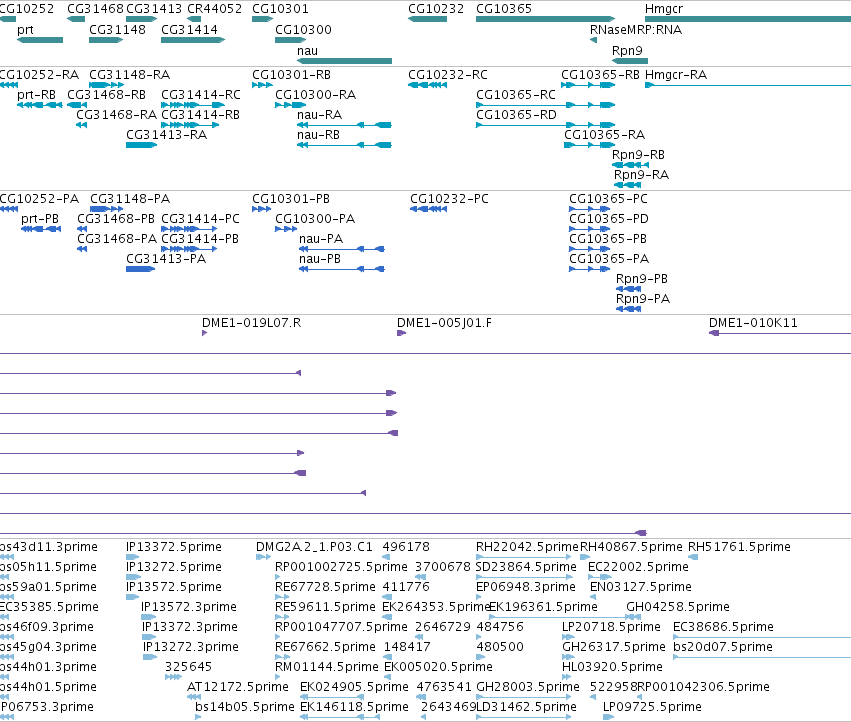
Task: Click transcript CG10365-RC
Action: [545, 105]
